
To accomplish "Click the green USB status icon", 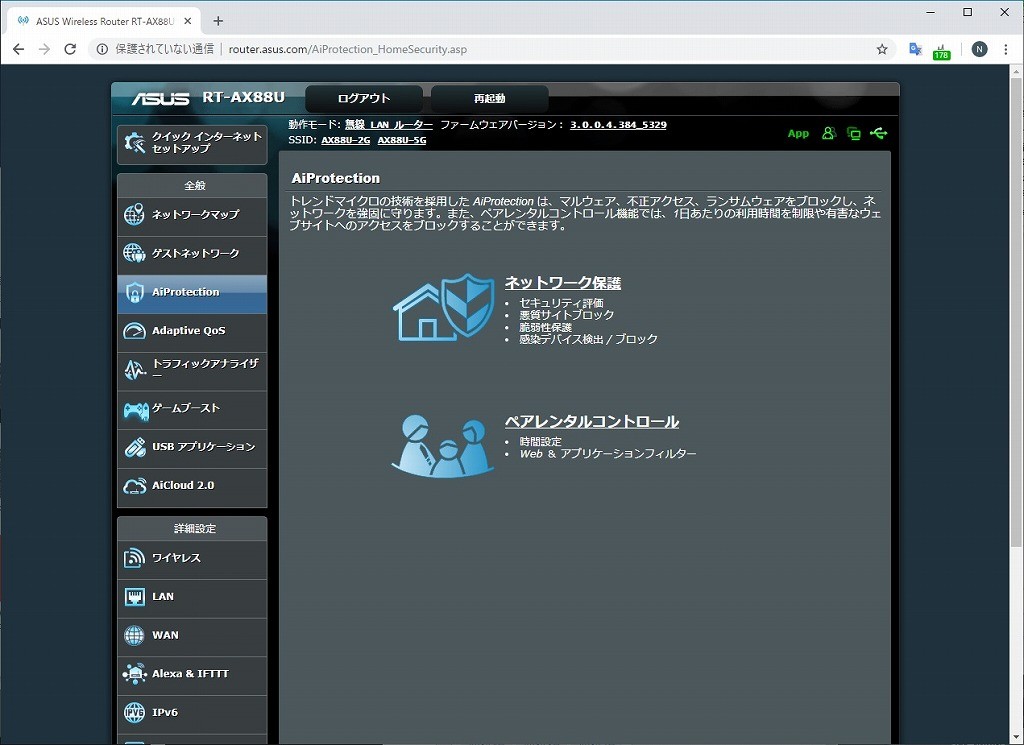I will (878, 133).
